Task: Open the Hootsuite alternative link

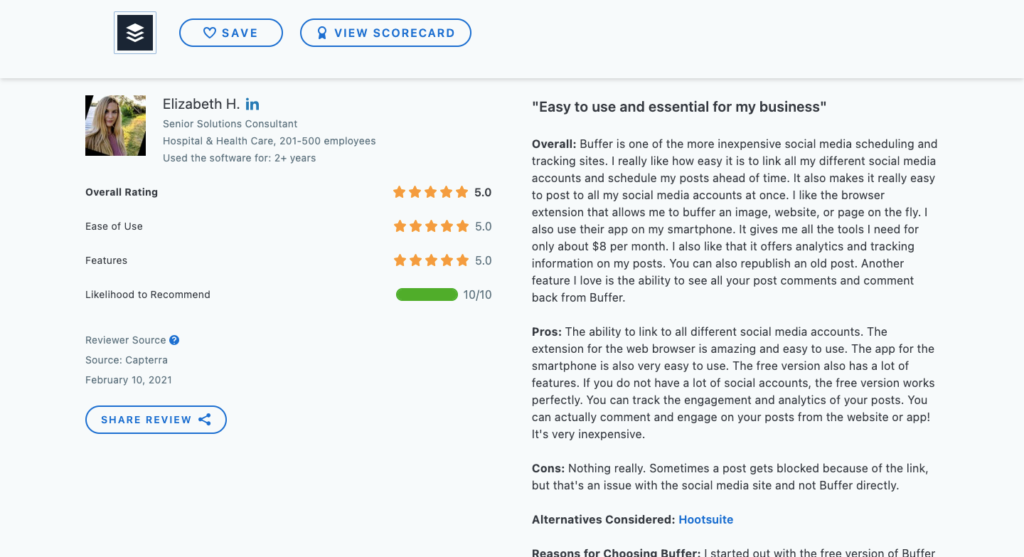Action: pyautogui.click(x=705, y=519)
